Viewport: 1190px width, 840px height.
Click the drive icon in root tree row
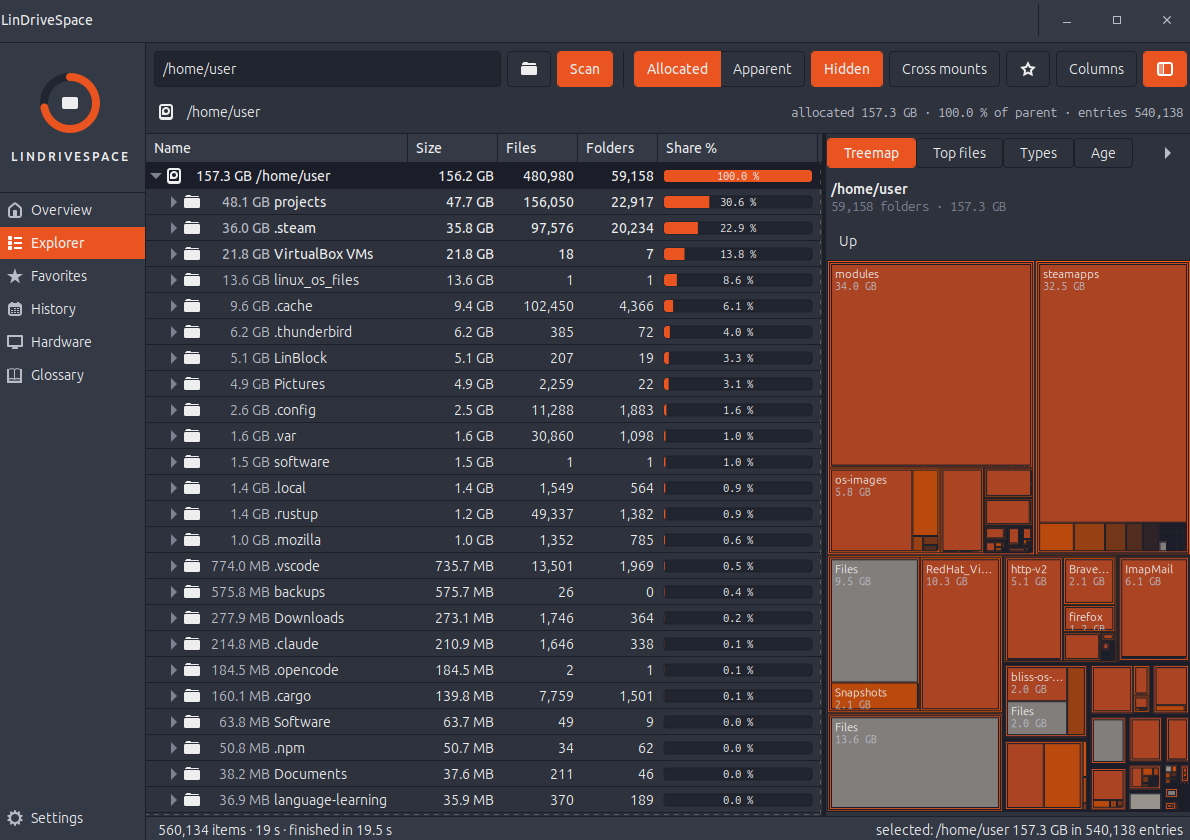[174, 176]
